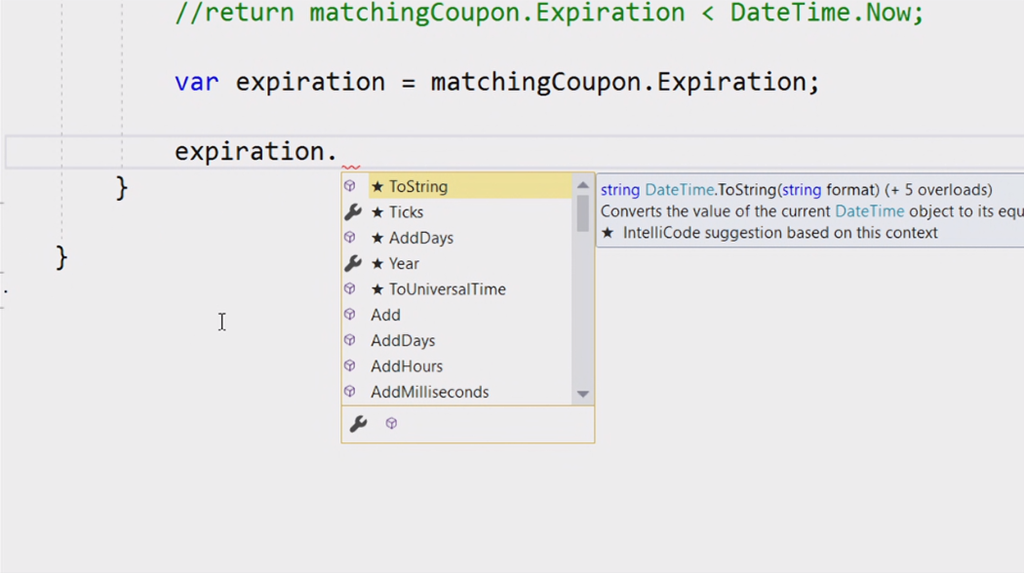
Task: Click the property wrench icon beside Year
Action: [352, 264]
